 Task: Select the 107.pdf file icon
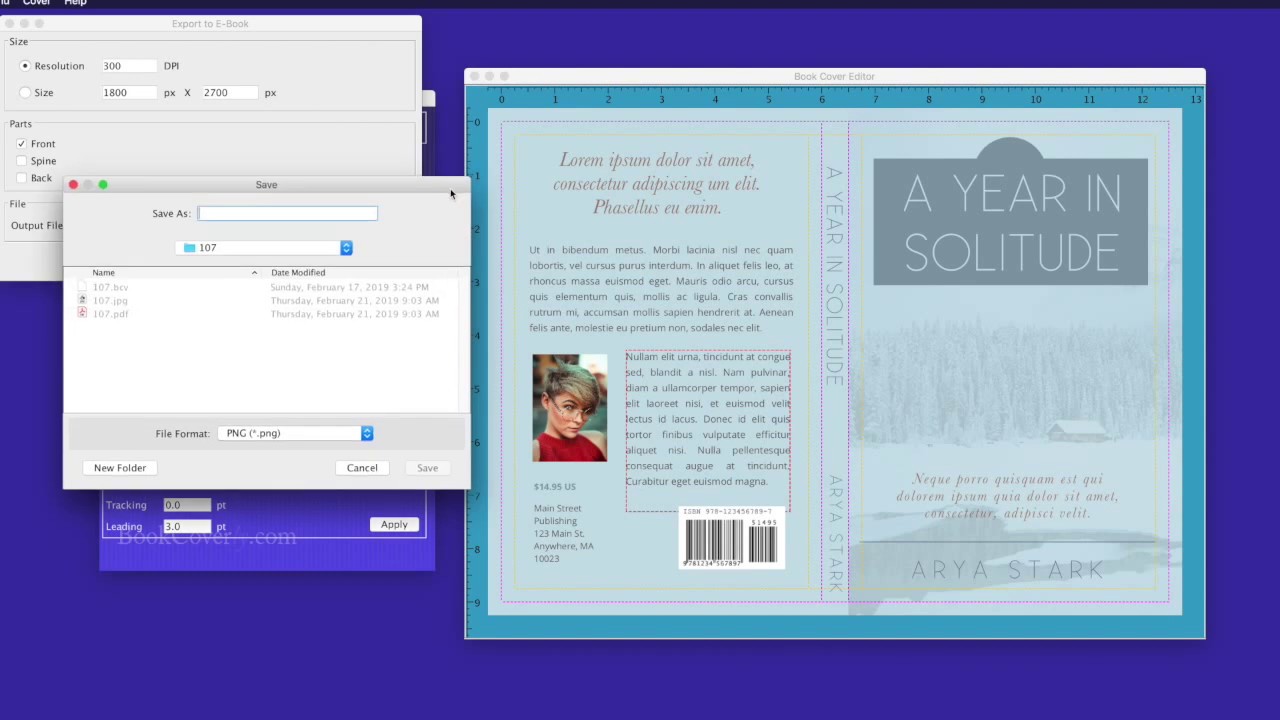coord(82,313)
